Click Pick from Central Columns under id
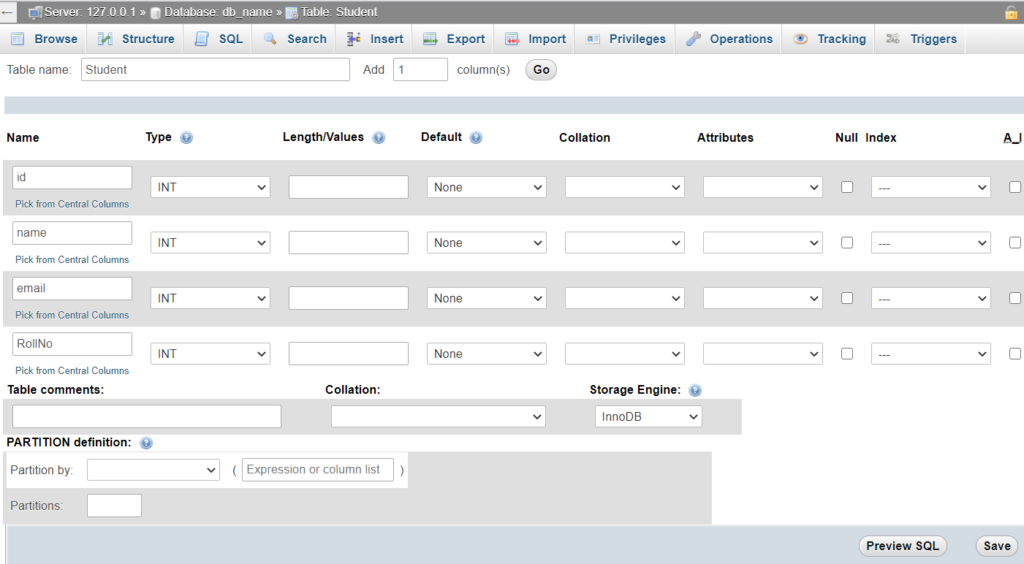Image resolution: width=1024 pixels, height=564 pixels. (x=72, y=204)
